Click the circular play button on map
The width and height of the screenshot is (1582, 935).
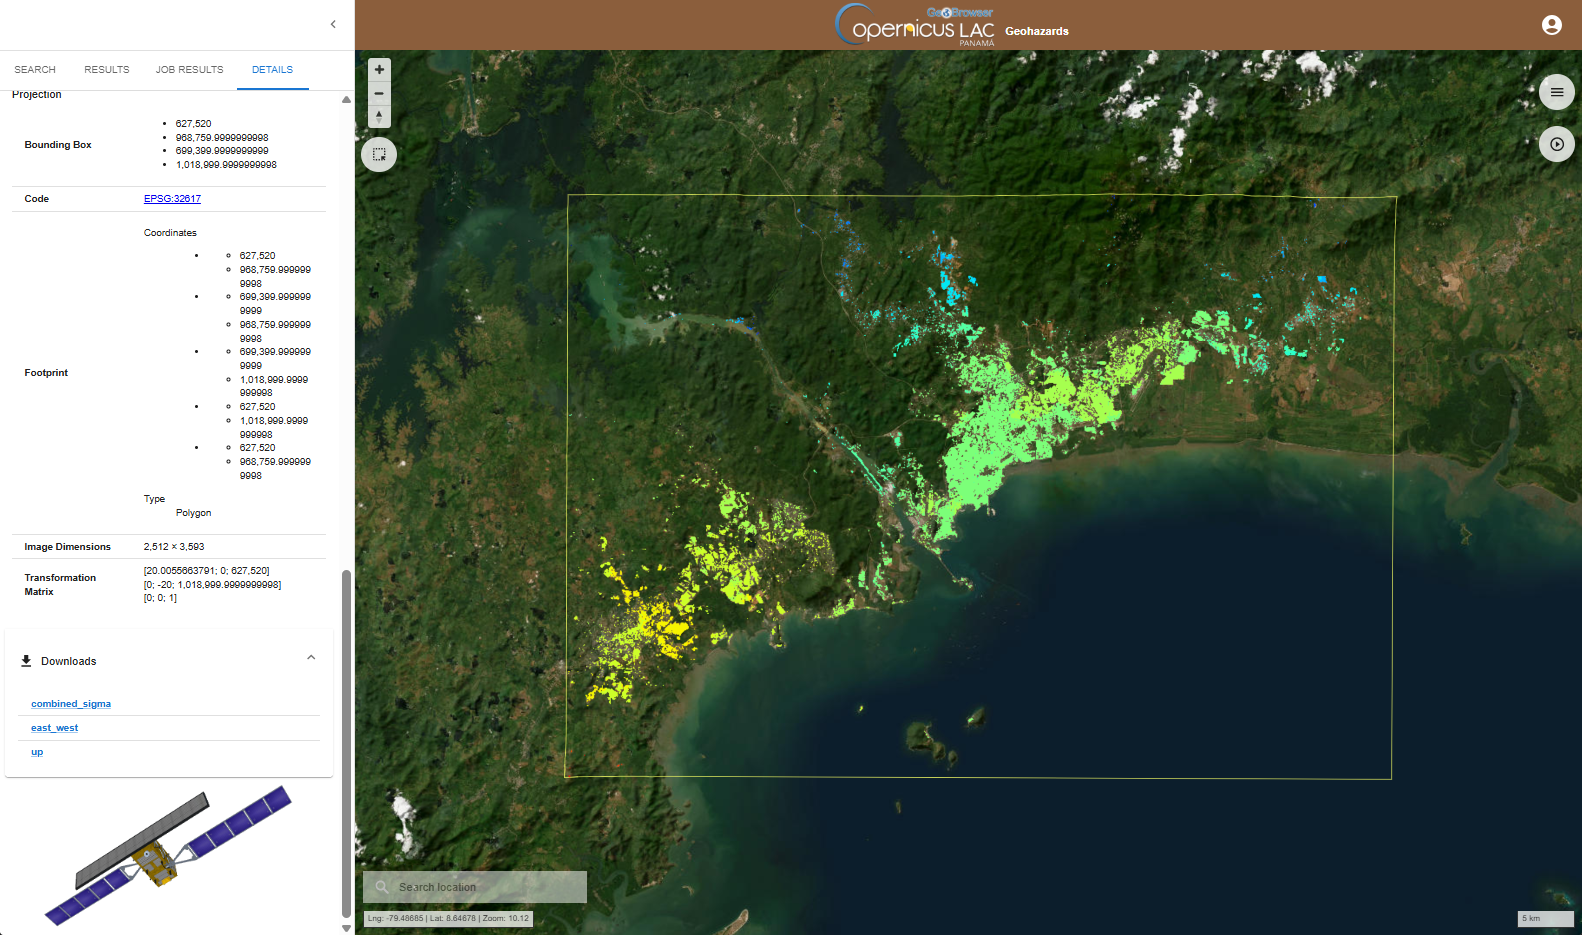(x=1556, y=144)
